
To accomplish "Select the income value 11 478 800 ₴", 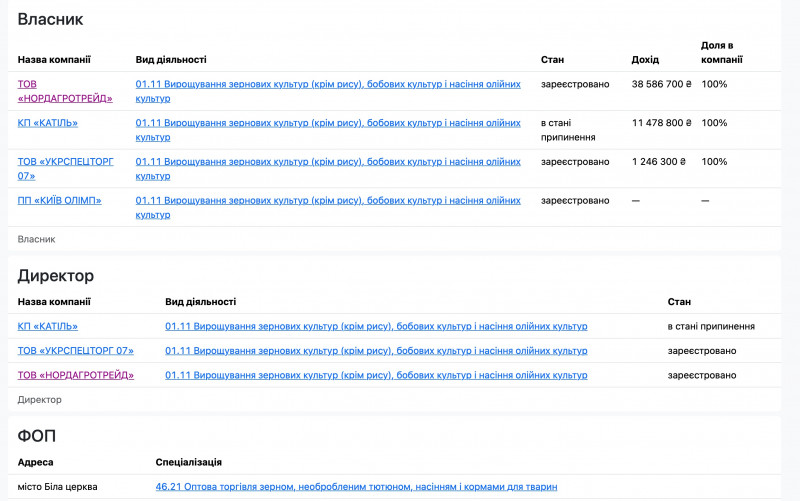I will (661, 123).
